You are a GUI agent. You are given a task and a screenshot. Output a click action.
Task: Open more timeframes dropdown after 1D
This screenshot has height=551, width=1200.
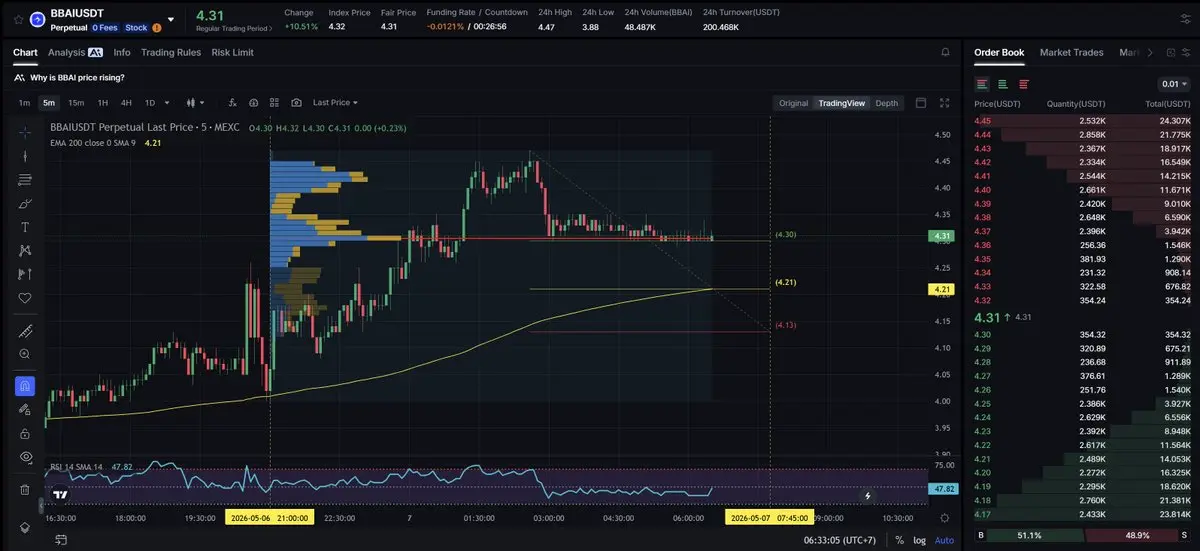point(166,102)
